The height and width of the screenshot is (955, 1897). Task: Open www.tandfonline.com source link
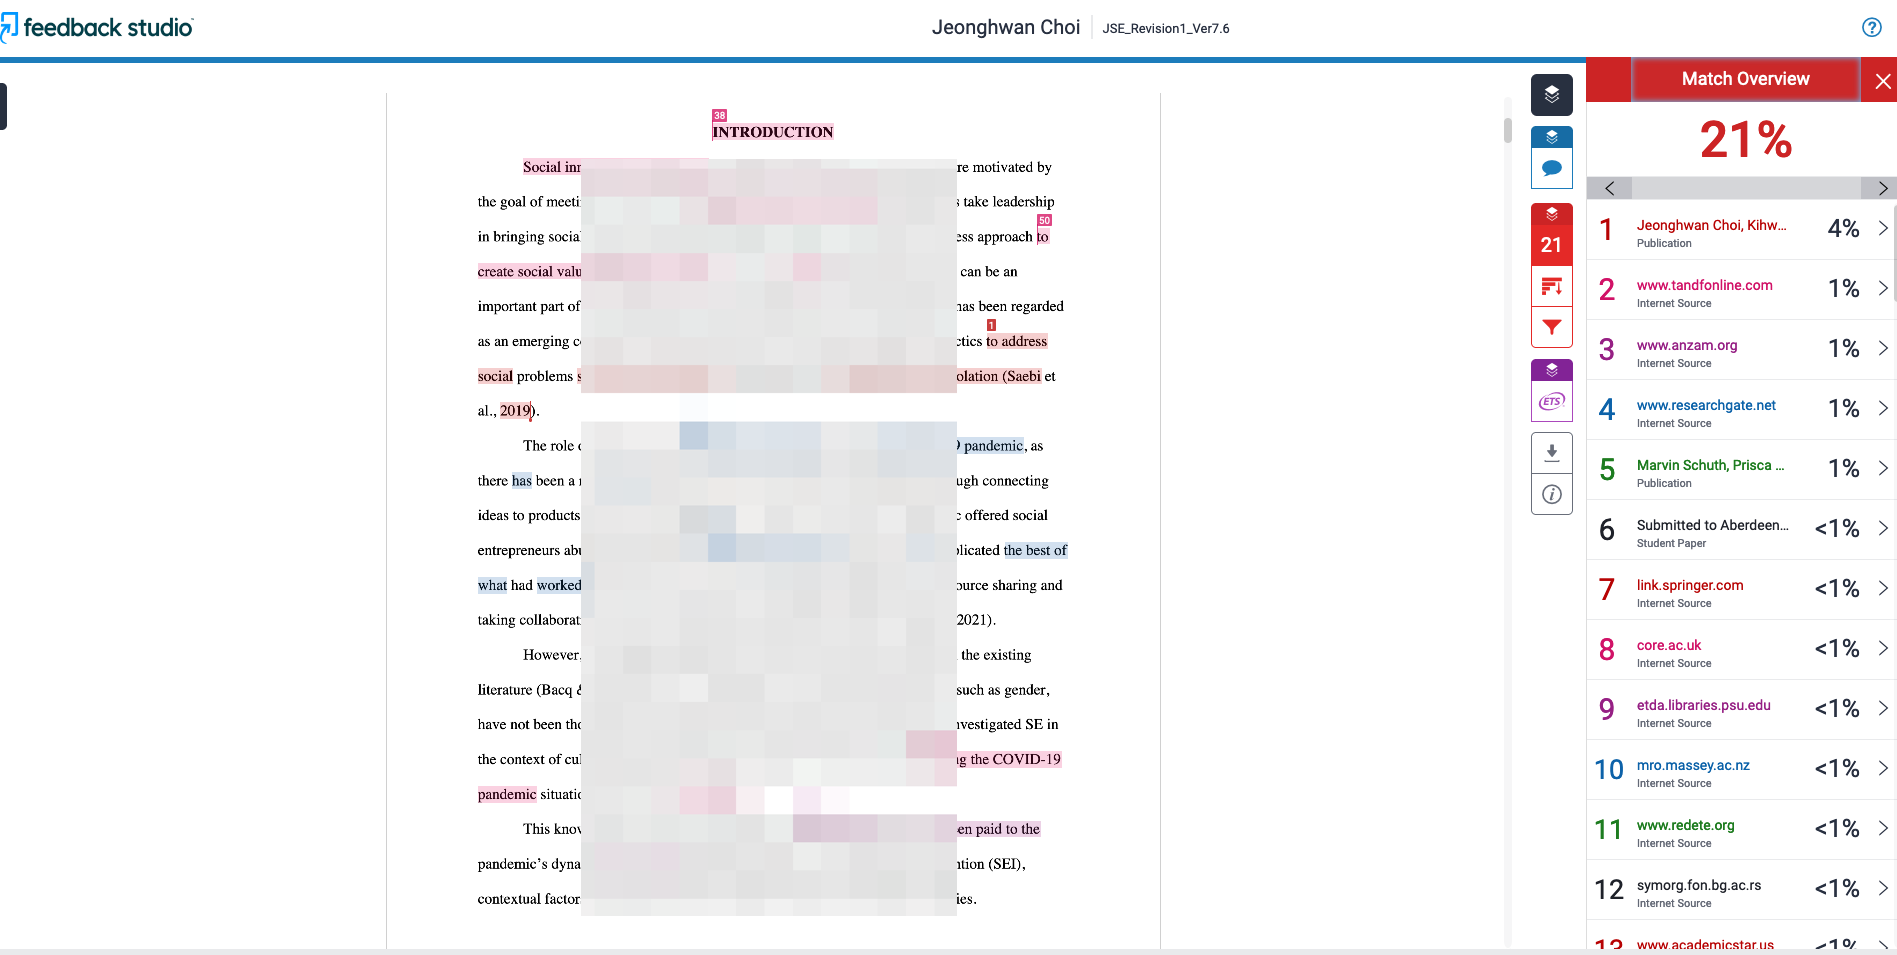pos(1704,285)
